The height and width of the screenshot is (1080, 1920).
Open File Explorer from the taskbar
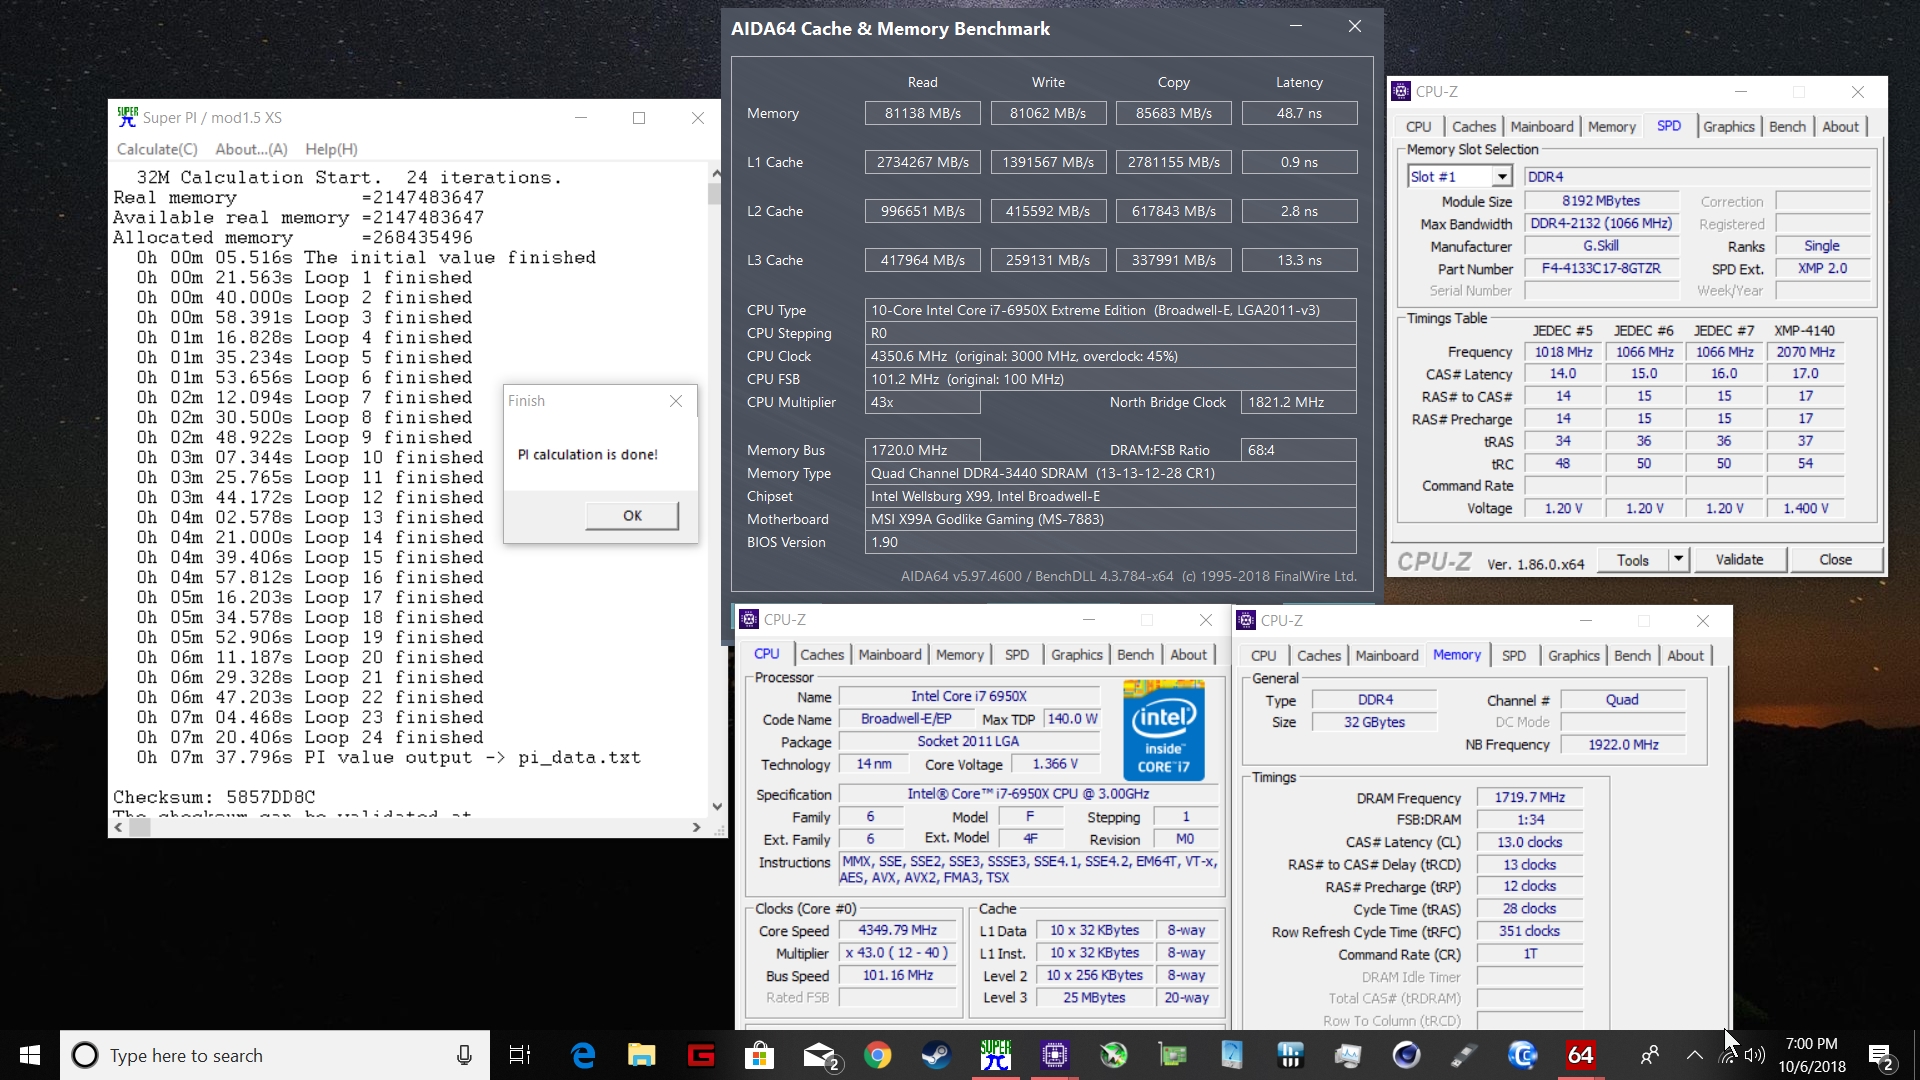point(641,1055)
